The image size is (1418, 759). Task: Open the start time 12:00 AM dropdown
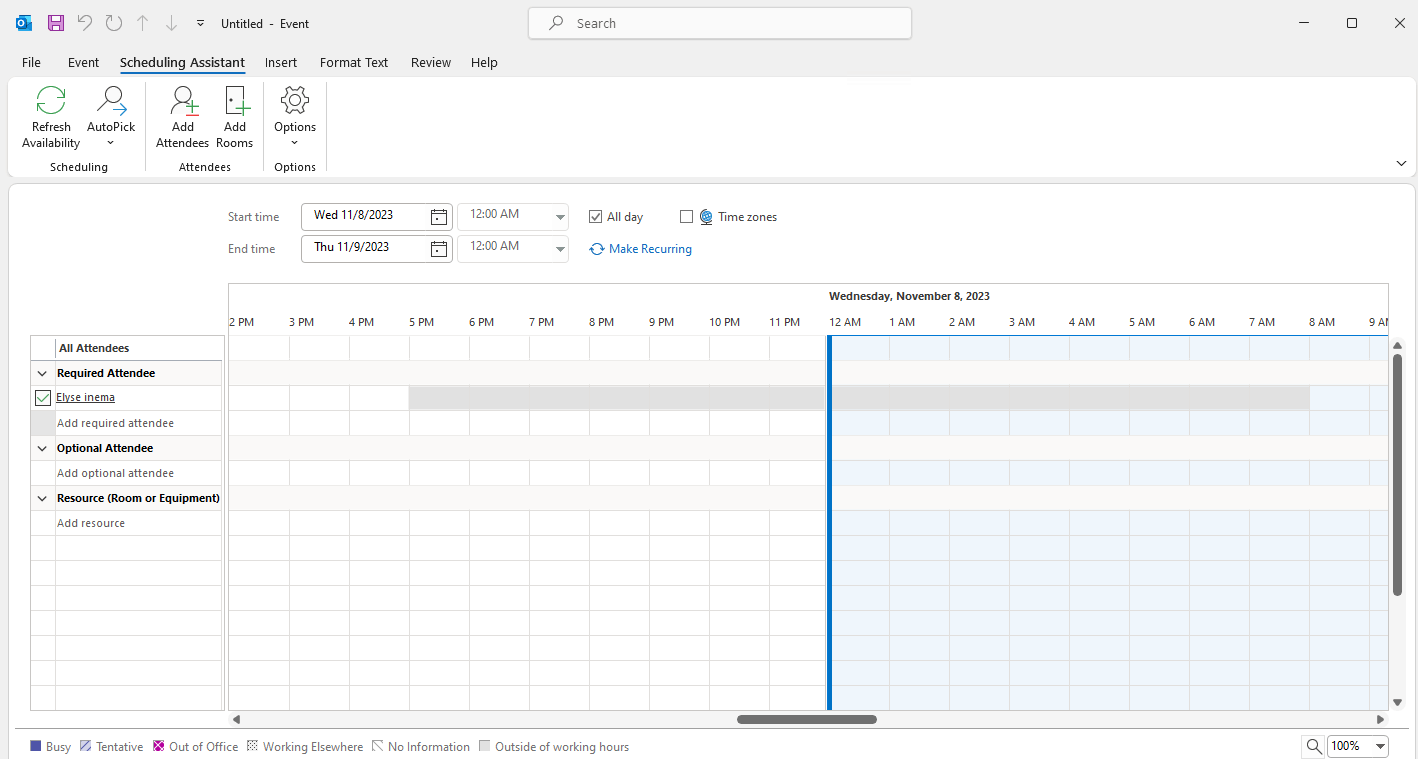560,217
